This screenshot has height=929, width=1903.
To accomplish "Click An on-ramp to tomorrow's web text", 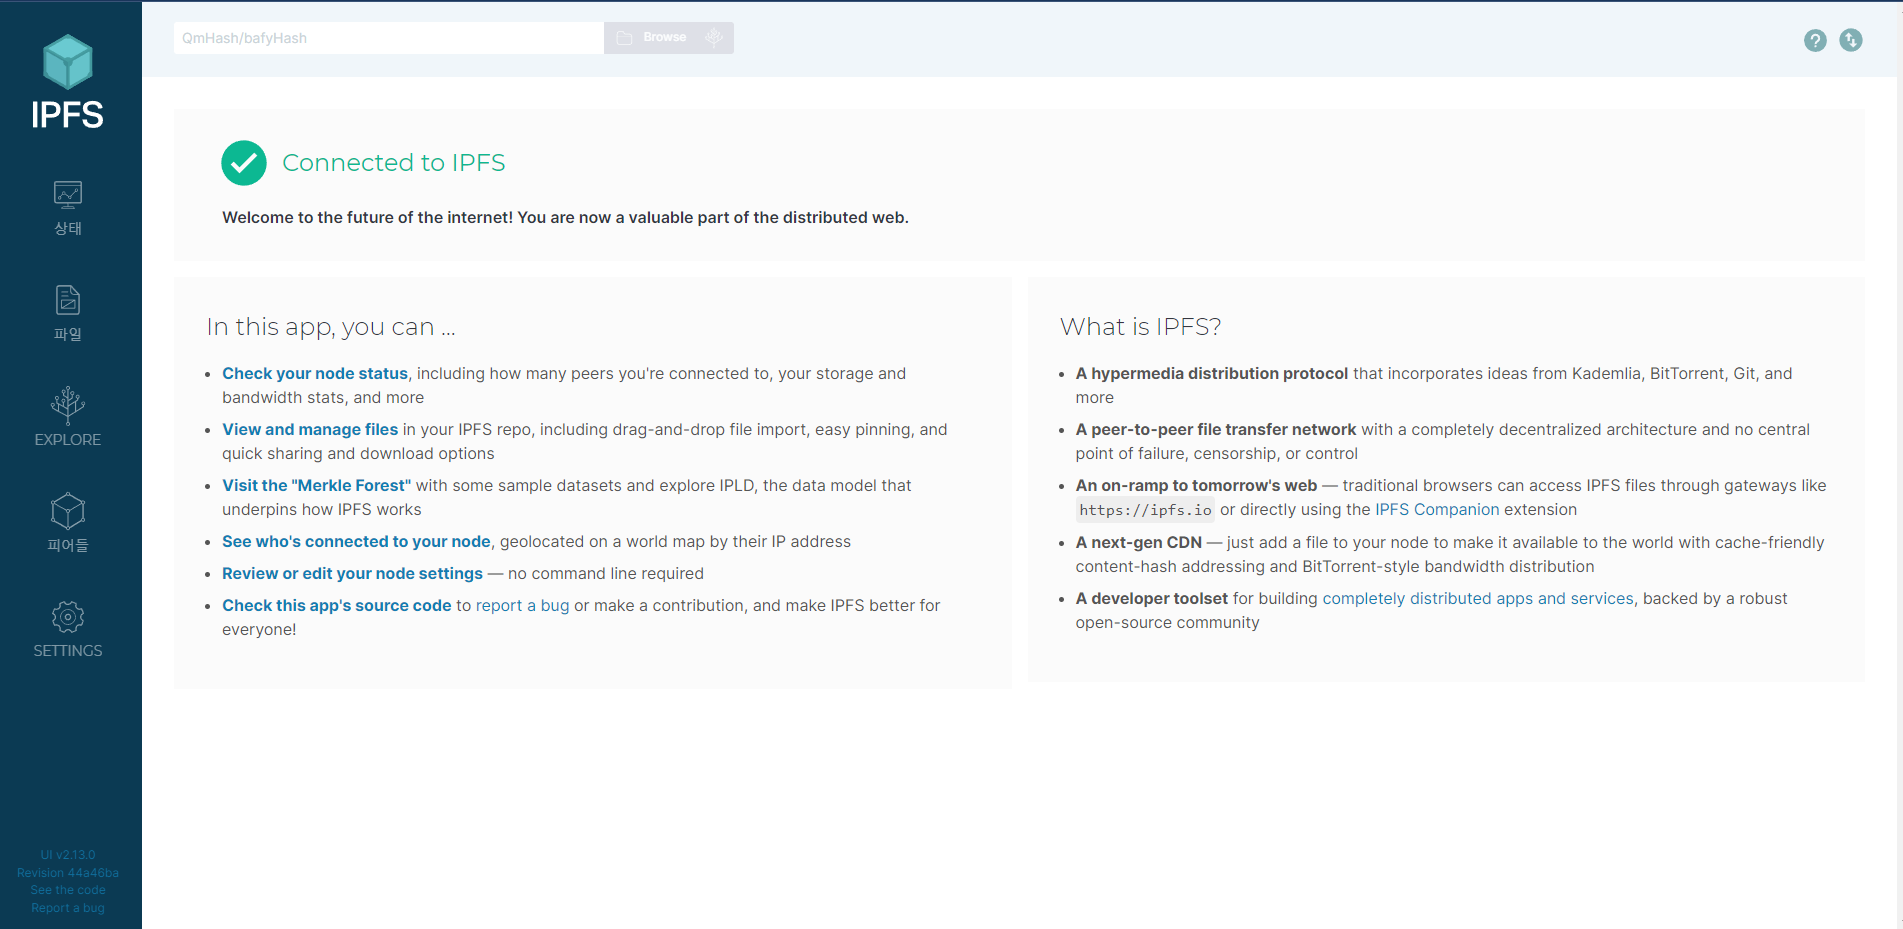I will tap(1196, 485).
